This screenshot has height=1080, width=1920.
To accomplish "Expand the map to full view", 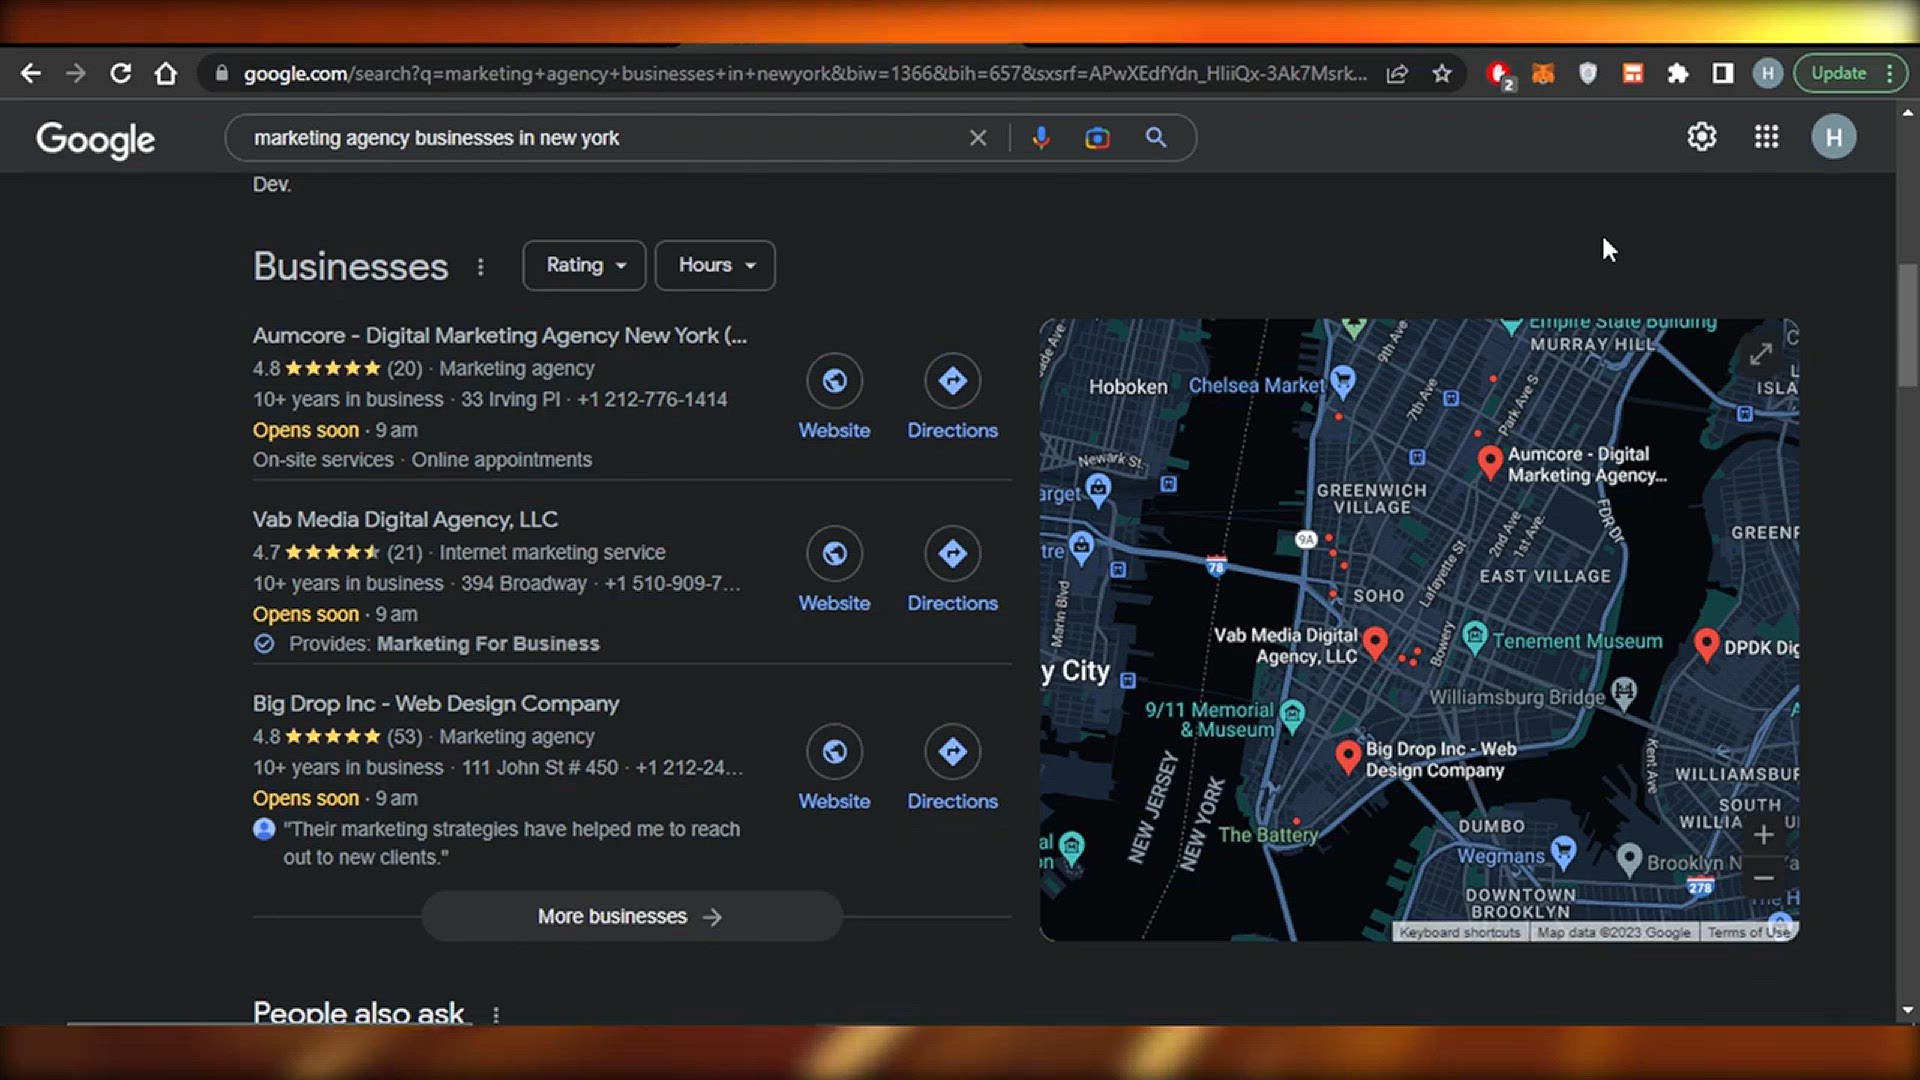I will (x=1761, y=354).
